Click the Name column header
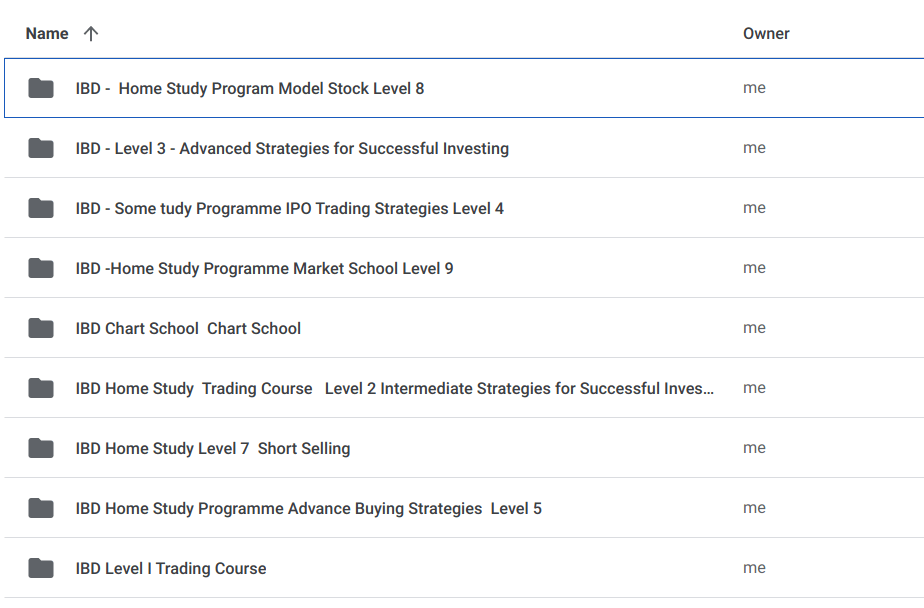The height and width of the screenshot is (608, 924). 47,33
